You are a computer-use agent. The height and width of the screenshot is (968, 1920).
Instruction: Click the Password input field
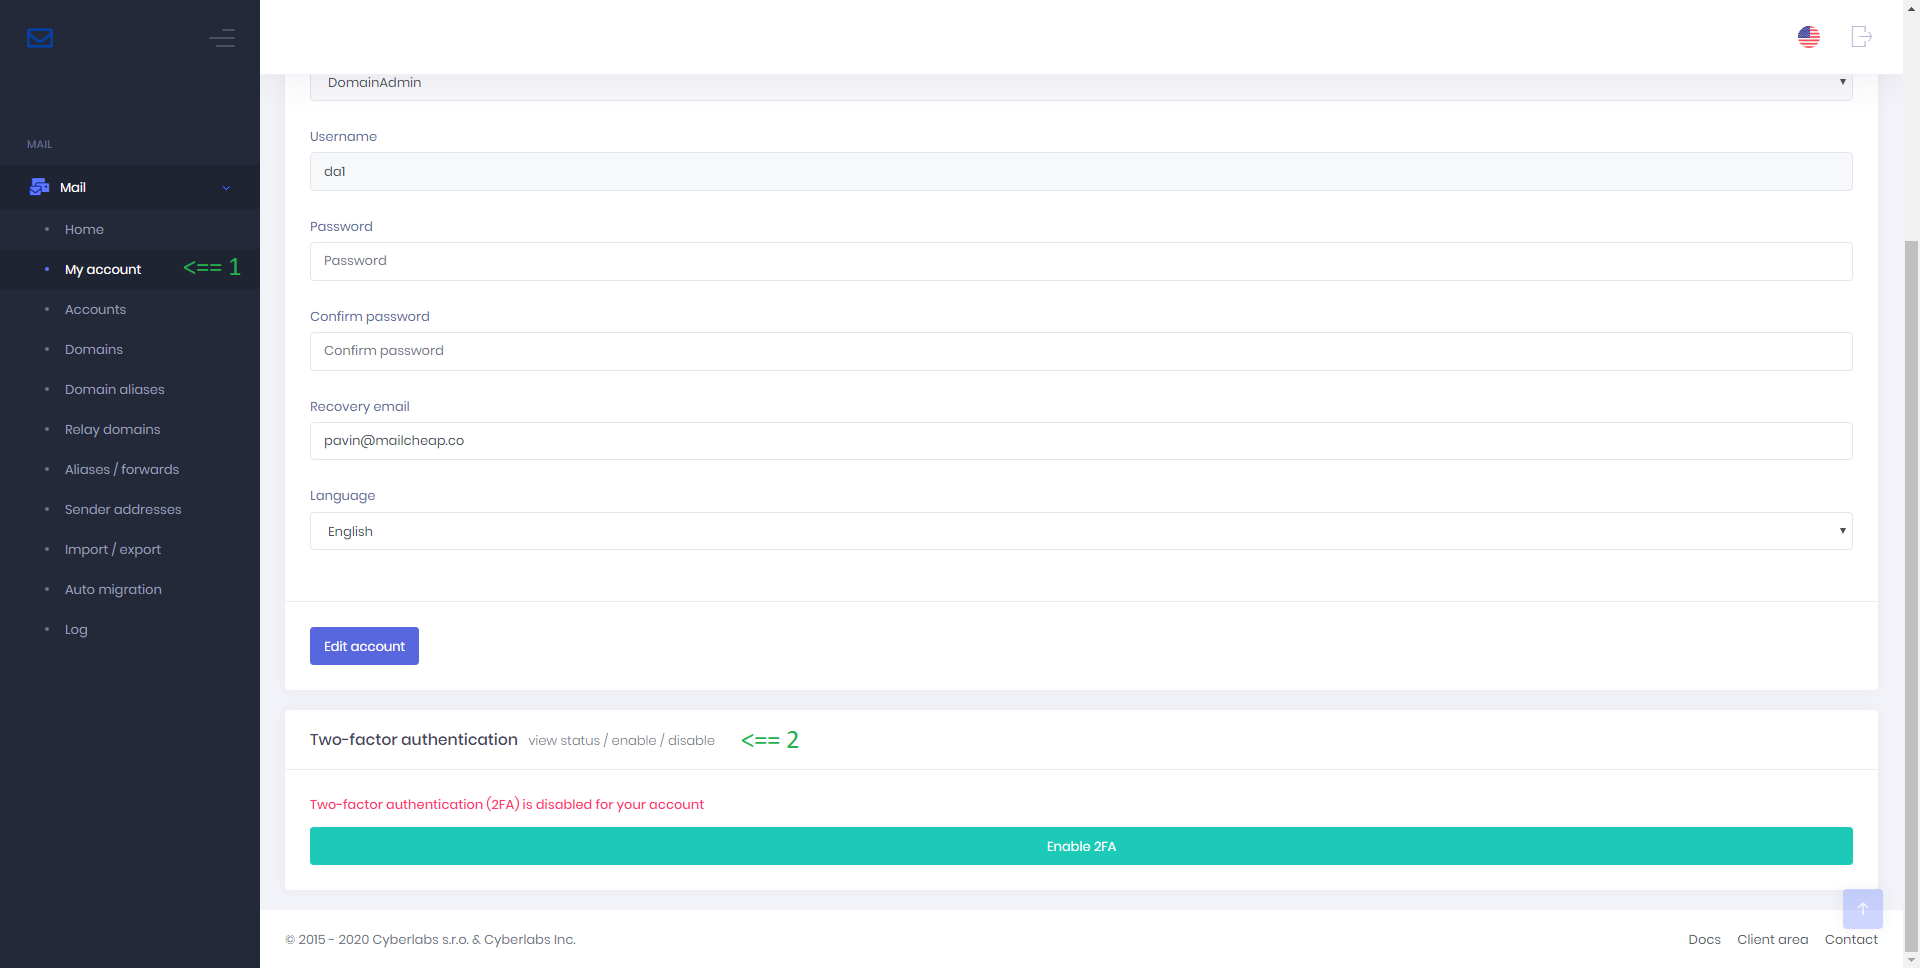pos(1080,261)
